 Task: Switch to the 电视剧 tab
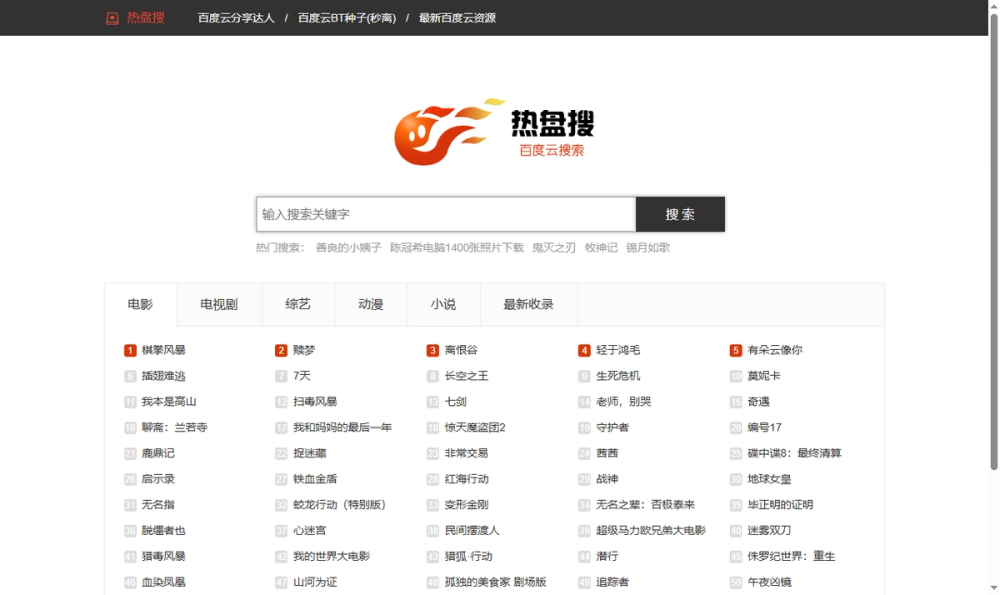coord(218,304)
